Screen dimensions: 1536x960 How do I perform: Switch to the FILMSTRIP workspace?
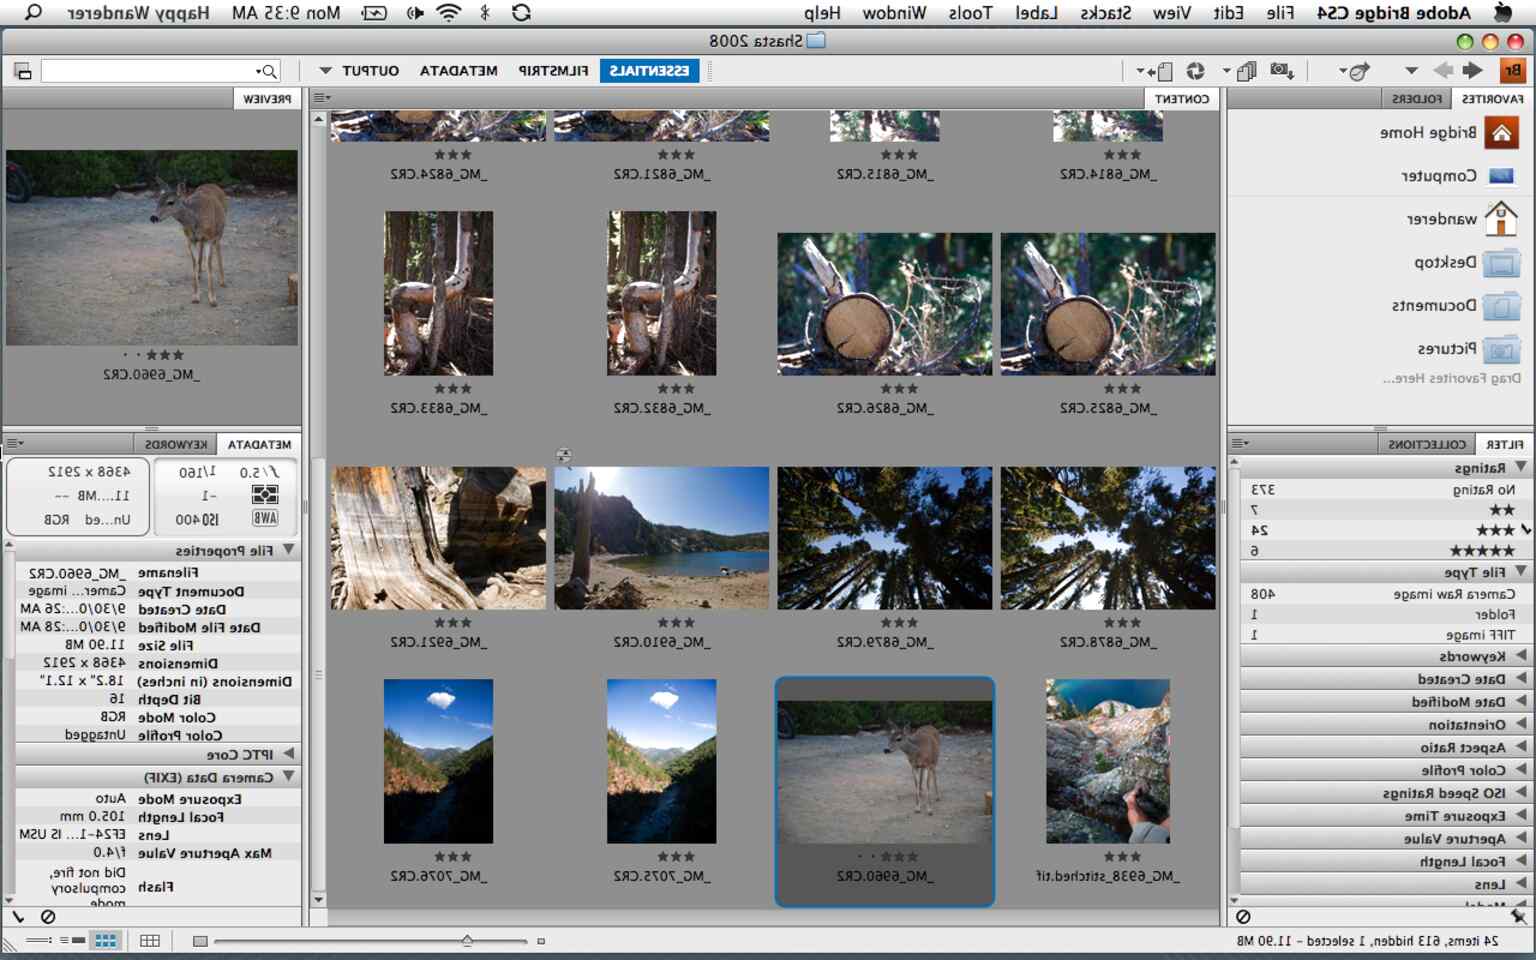[553, 71]
